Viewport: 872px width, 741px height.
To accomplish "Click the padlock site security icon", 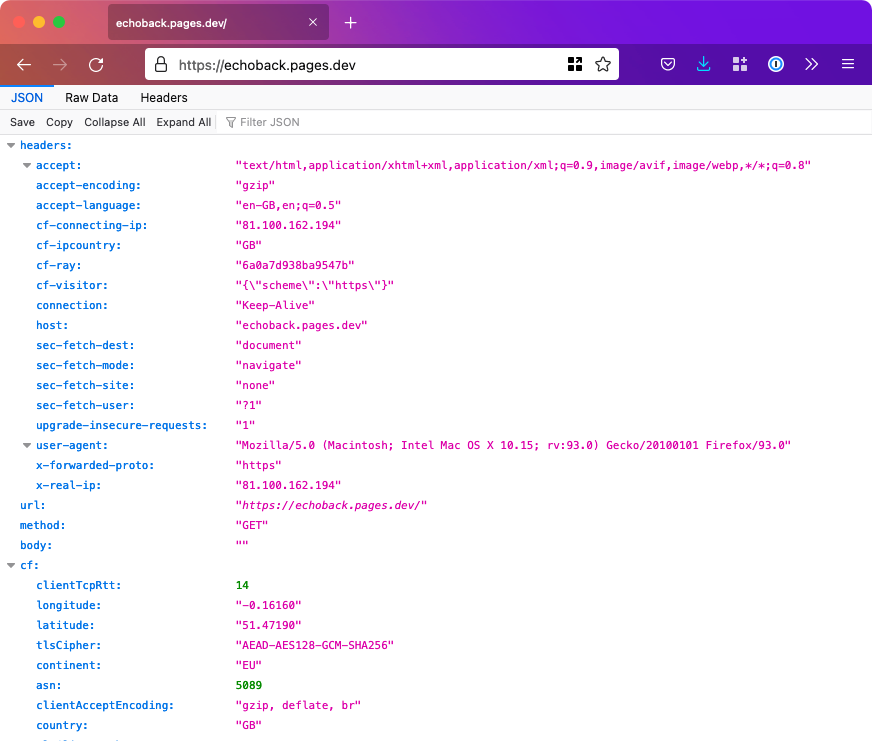I will [160, 63].
